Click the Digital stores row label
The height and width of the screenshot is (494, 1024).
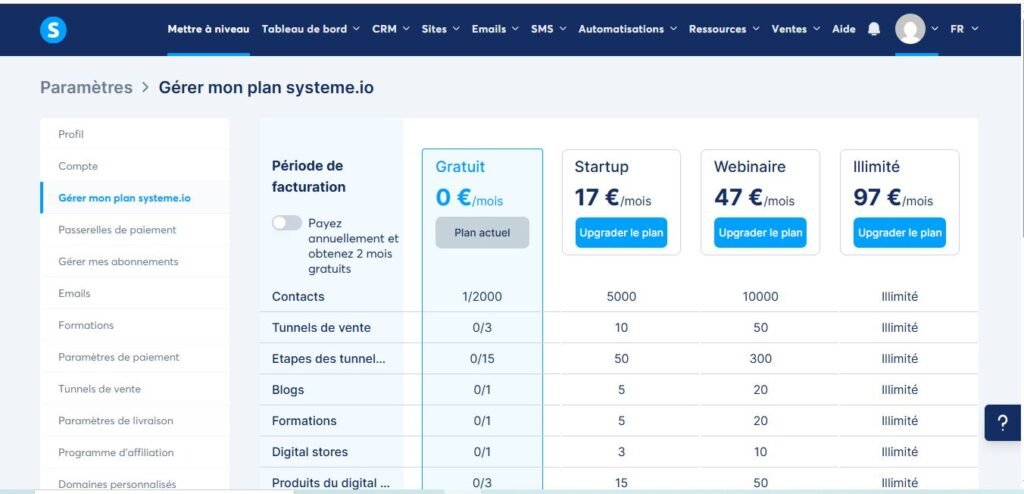[x=310, y=452]
